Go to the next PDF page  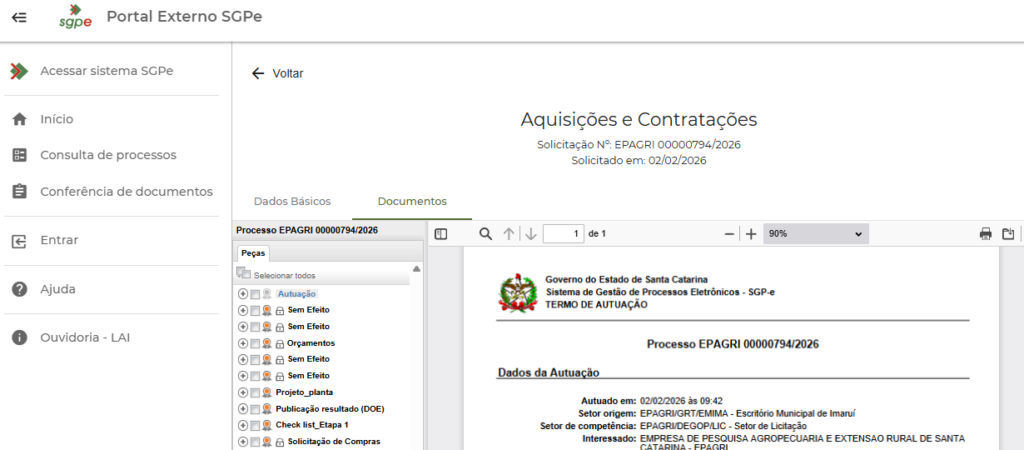click(531, 233)
